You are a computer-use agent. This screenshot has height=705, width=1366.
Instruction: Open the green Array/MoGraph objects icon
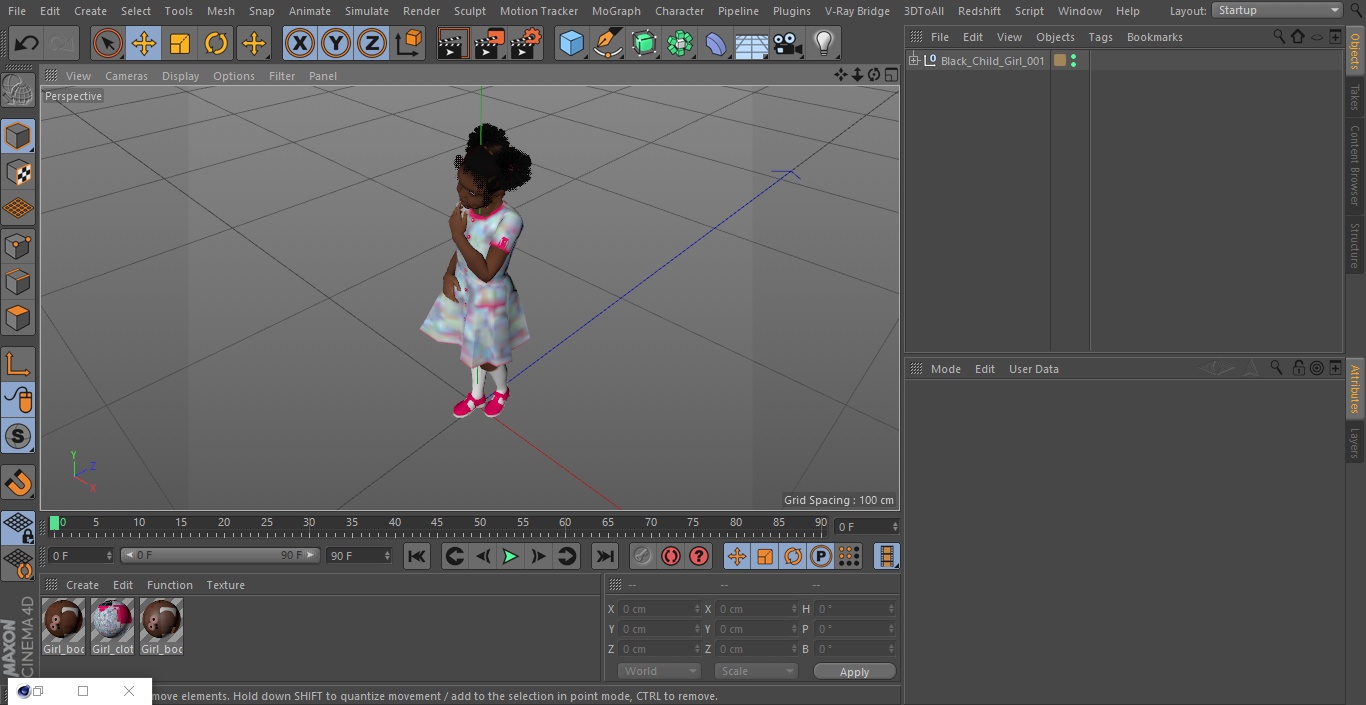(x=680, y=43)
